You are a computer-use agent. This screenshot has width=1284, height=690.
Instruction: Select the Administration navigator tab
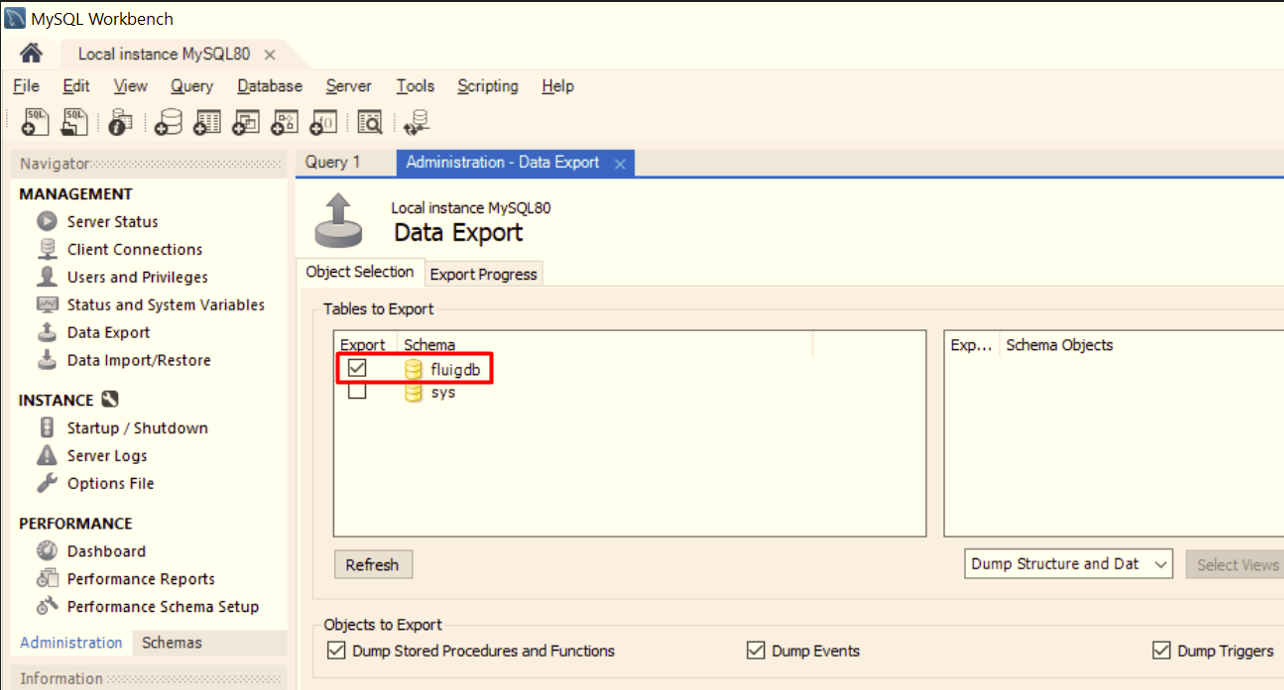click(x=71, y=643)
